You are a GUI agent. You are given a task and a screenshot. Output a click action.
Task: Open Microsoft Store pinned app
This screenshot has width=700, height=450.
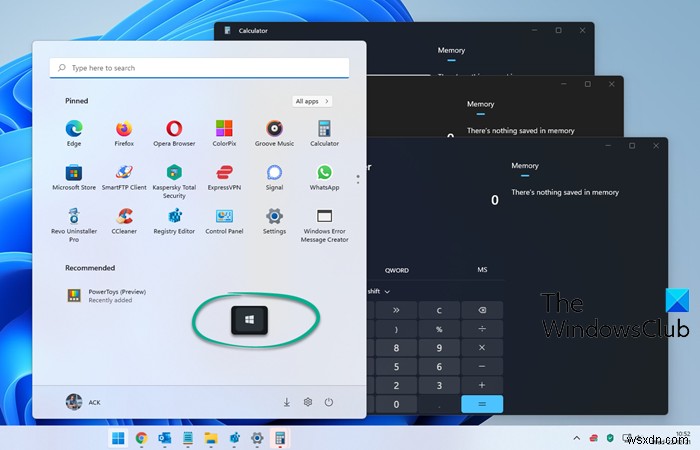tap(74, 177)
